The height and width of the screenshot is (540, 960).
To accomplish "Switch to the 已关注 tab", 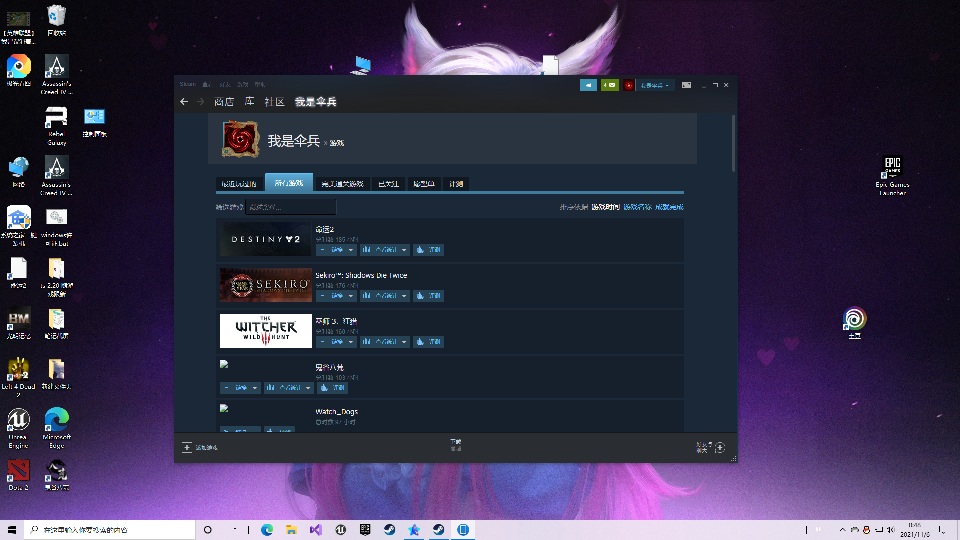I will click(x=388, y=184).
